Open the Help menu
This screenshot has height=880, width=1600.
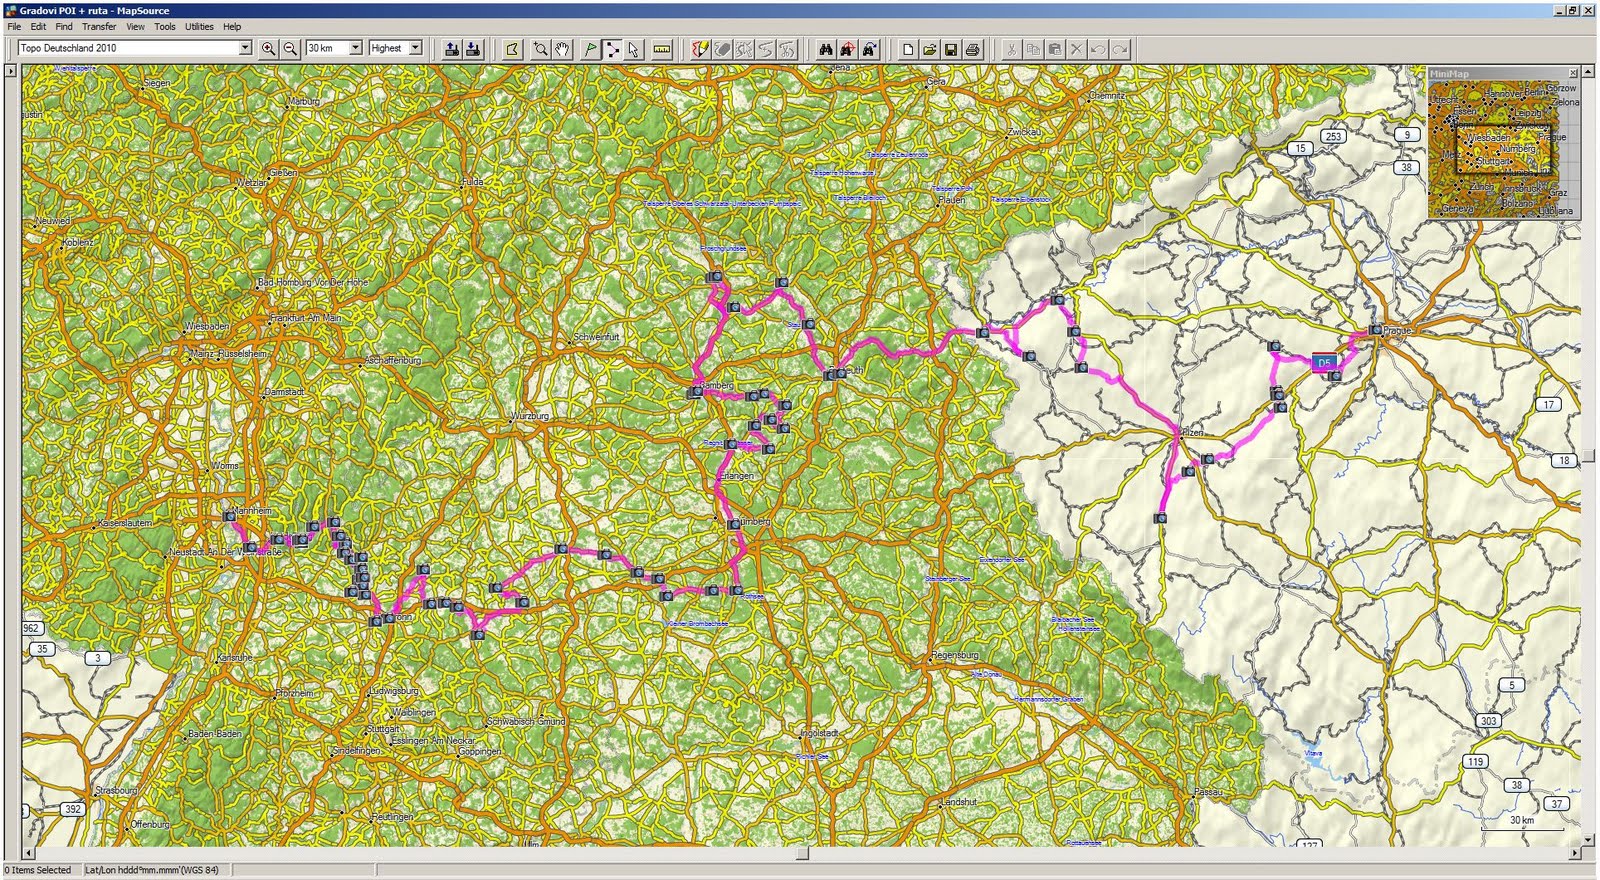232,27
